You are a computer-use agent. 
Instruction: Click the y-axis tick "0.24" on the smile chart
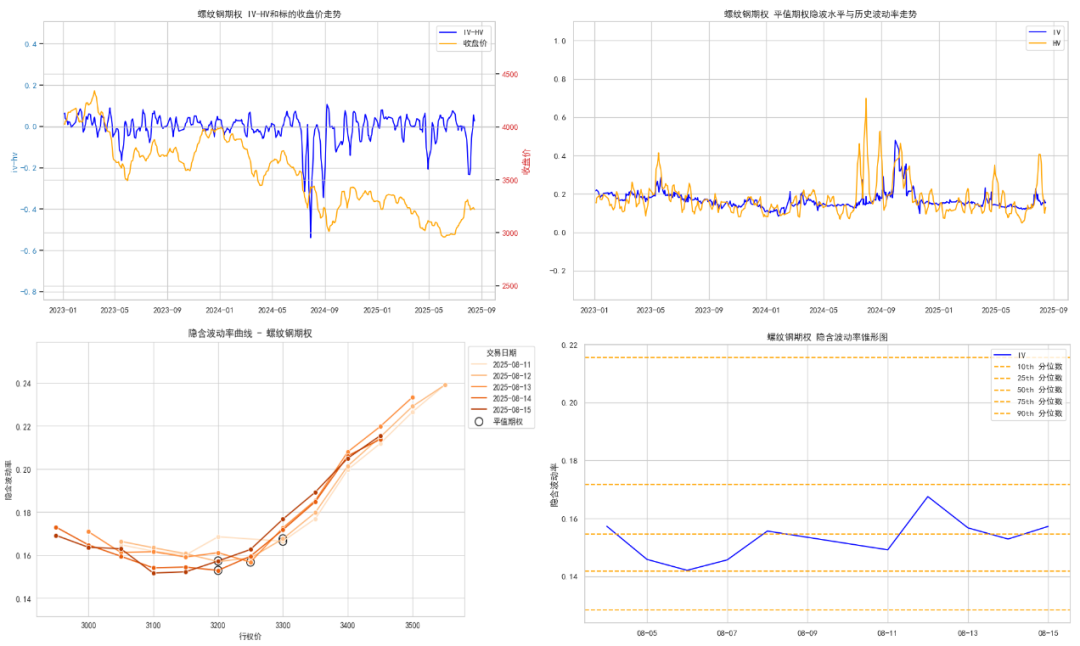(x=23, y=384)
